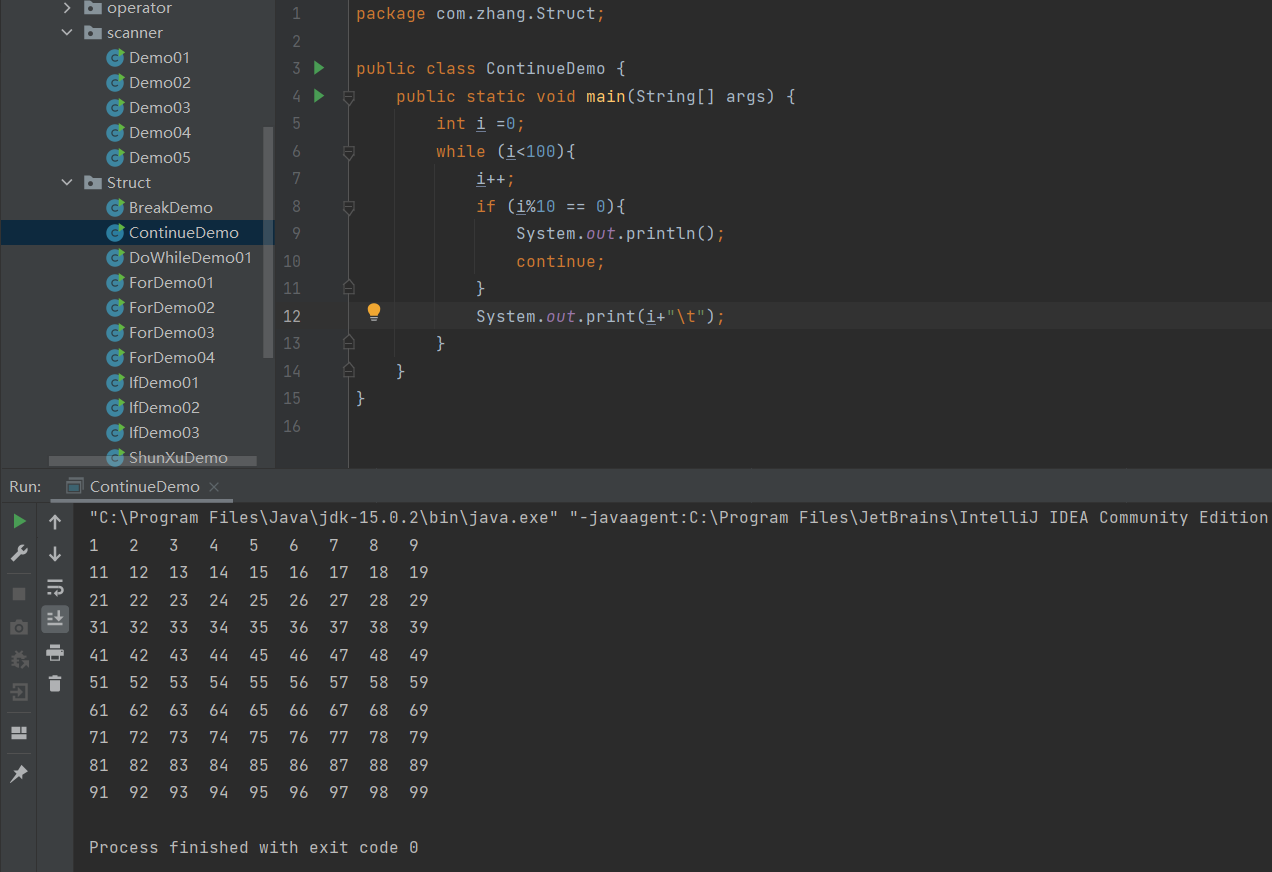Click the gutter run arrow beside class ContinueDemo

pyautogui.click(x=319, y=68)
